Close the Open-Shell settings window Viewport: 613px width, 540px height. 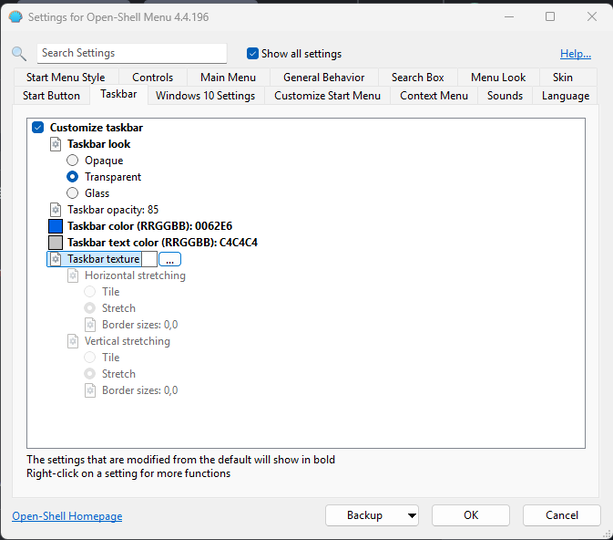coord(592,17)
